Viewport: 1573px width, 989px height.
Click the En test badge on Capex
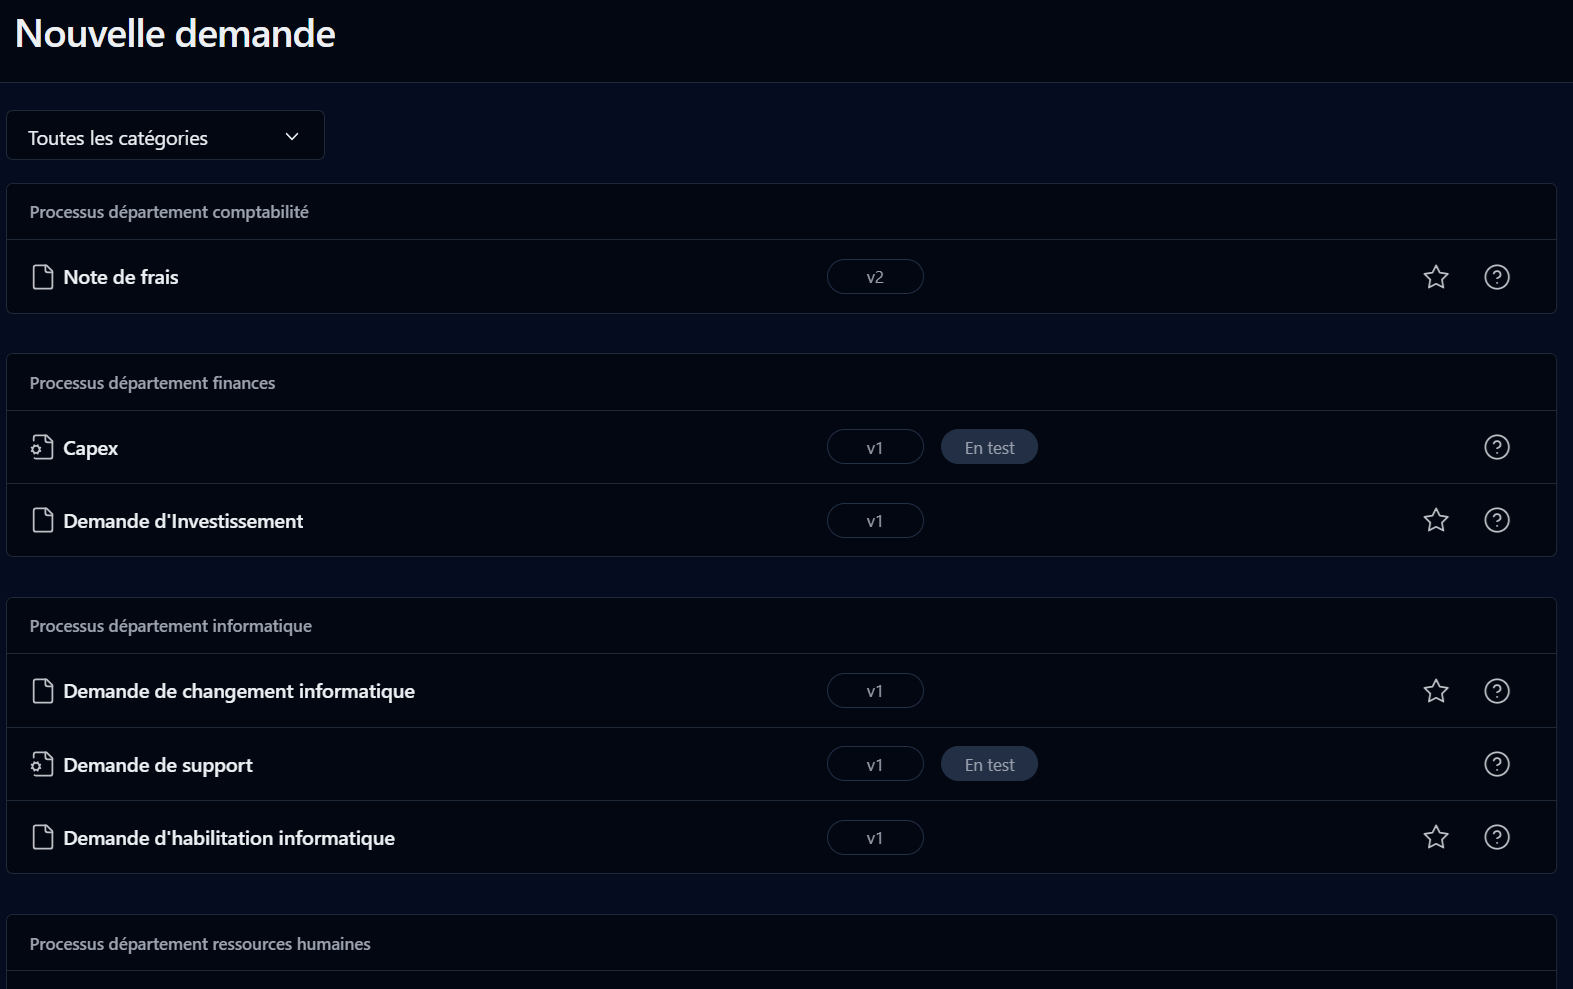pos(989,447)
